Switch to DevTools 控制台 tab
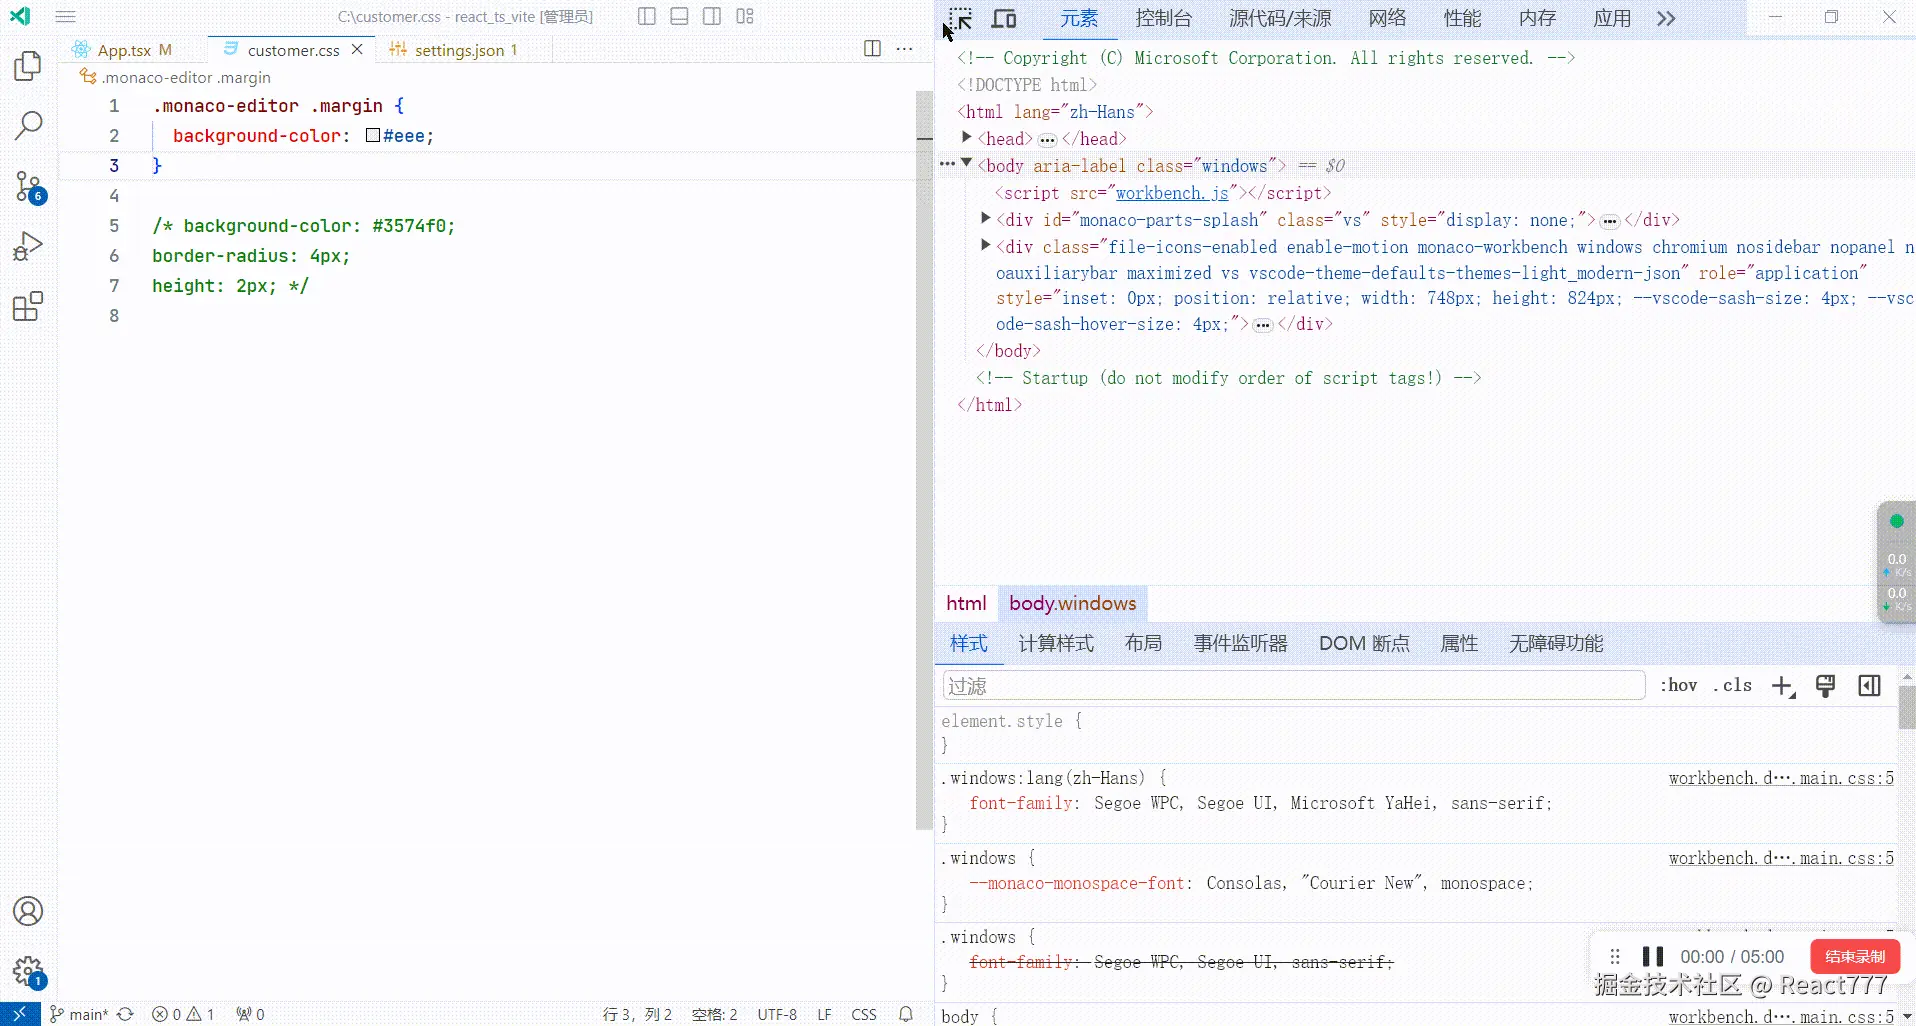Image resolution: width=1916 pixels, height=1026 pixels. pyautogui.click(x=1164, y=19)
